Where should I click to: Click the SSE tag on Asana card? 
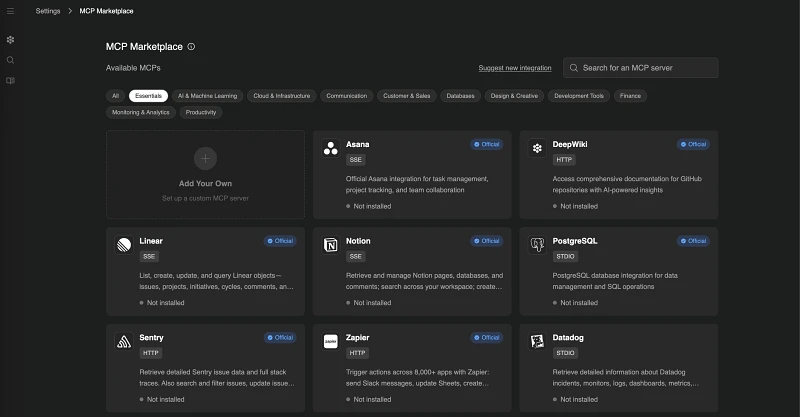[x=356, y=160]
